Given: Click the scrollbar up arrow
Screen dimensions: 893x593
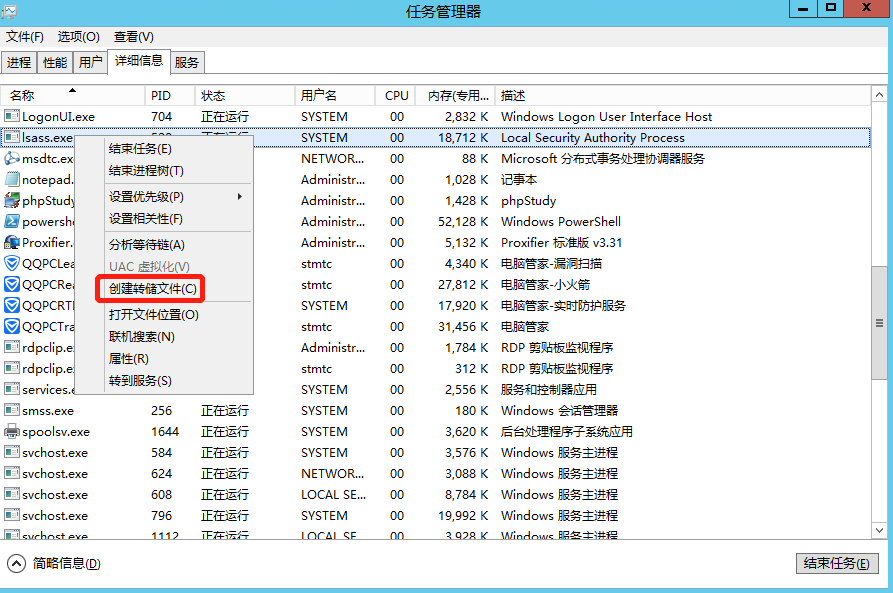Looking at the screenshot, I should click(879, 95).
